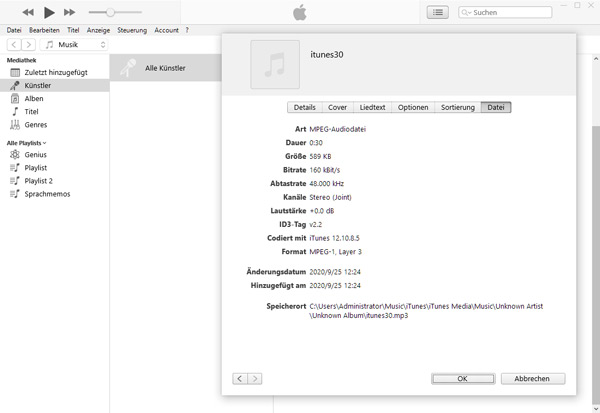Click the 160 kBit/s bitrate value
The image size is (600, 413).
[324, 170]
